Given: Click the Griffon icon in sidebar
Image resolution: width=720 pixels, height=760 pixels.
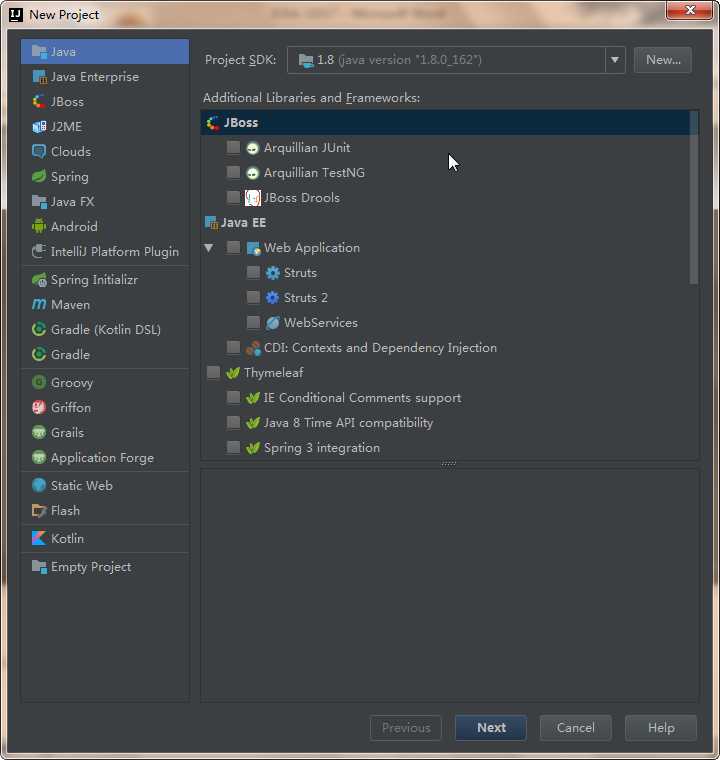Looking at the screenshot, I should point(39,408).
